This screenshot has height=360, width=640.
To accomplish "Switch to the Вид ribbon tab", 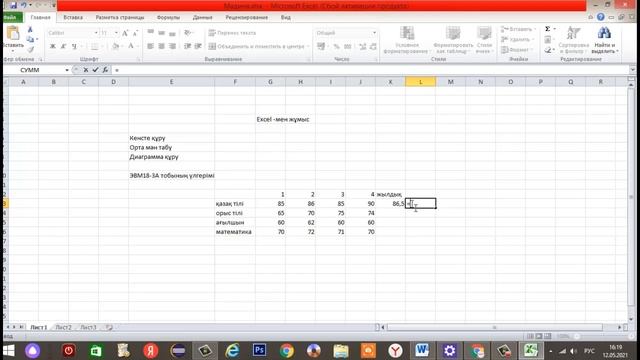I will click(286, 18).
